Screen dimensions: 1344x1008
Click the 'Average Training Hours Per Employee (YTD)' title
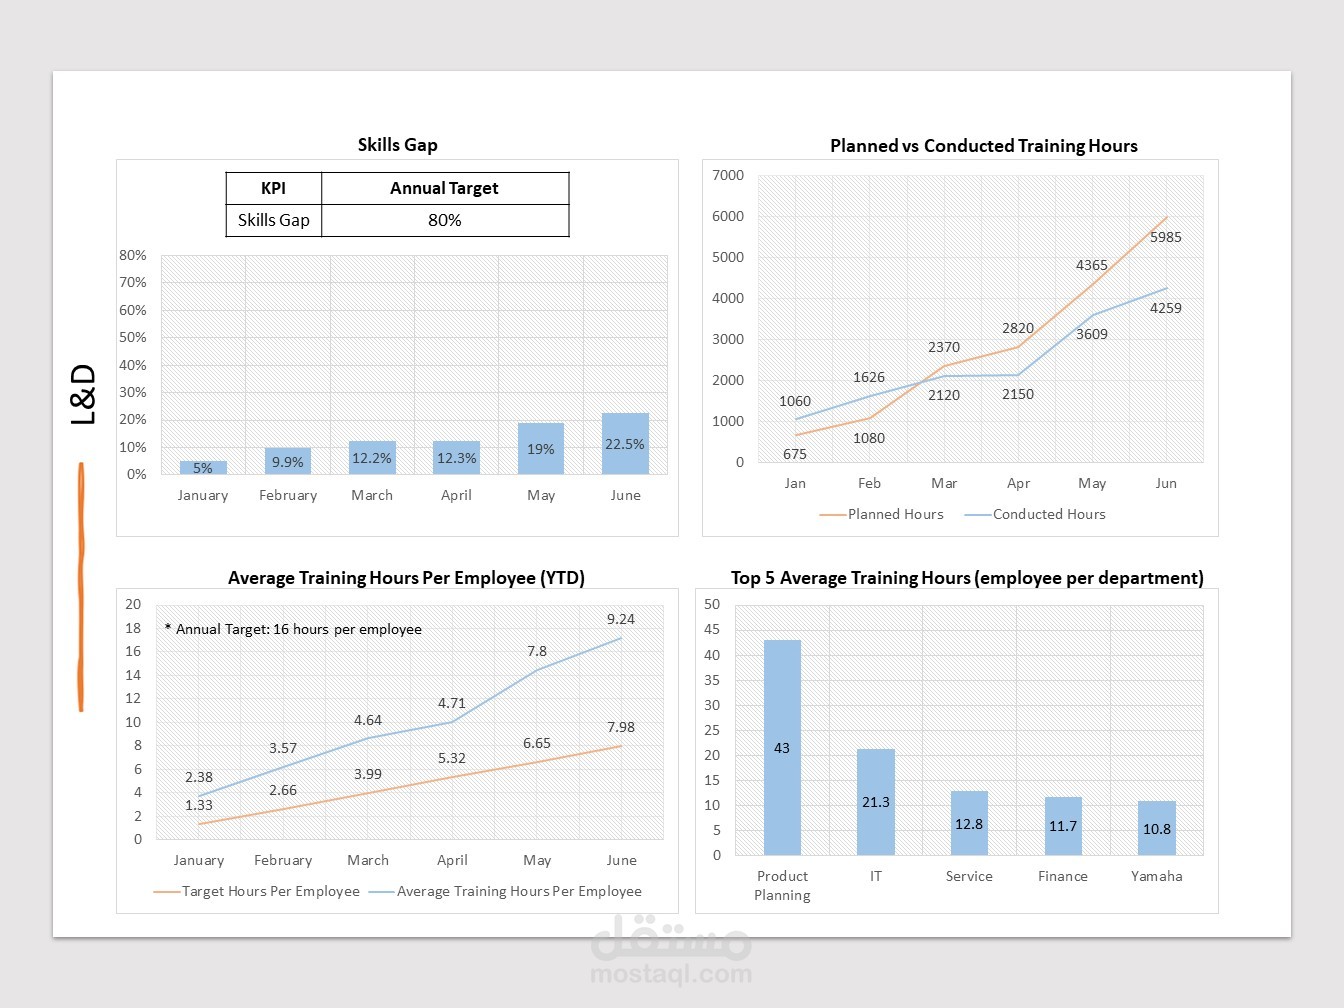406,578
